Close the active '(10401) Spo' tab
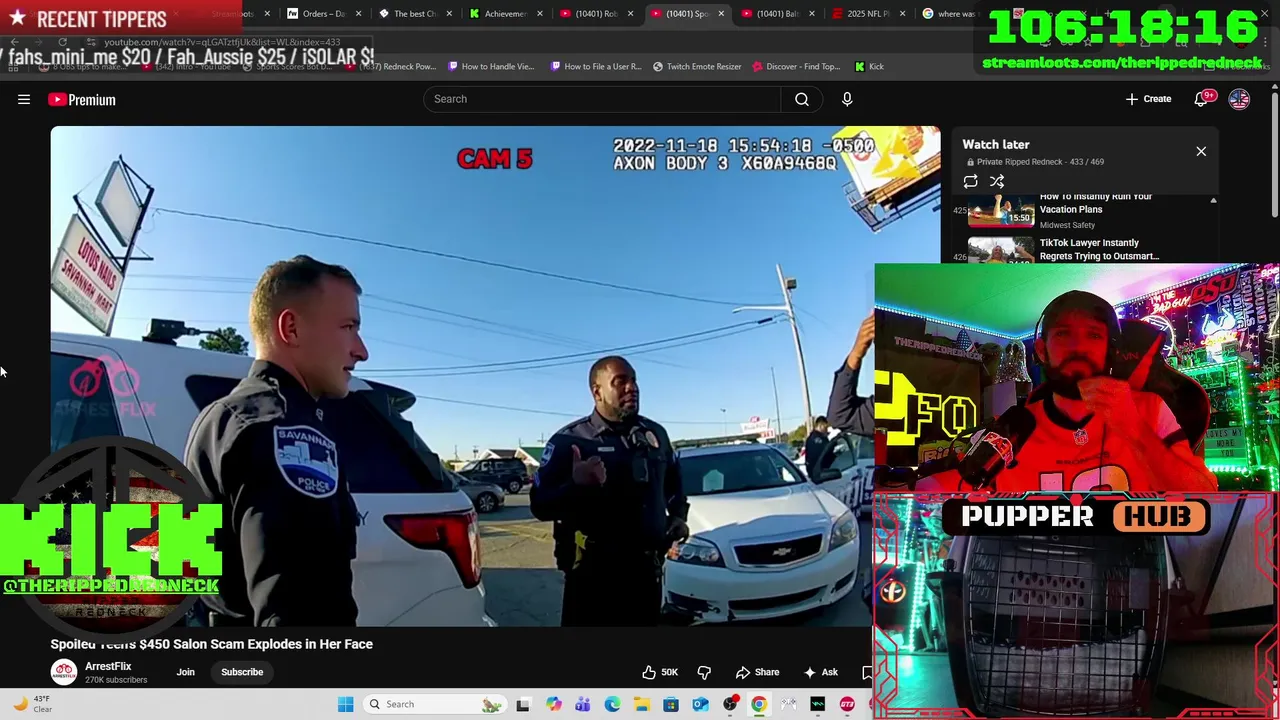1280x720 pixels. click(x=721, y=14)
